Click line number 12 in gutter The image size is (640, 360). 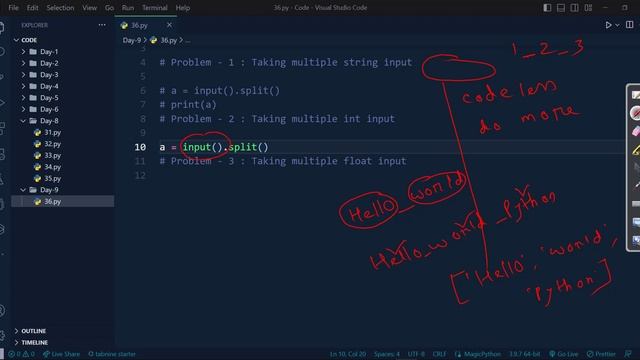tap(140, 175)
